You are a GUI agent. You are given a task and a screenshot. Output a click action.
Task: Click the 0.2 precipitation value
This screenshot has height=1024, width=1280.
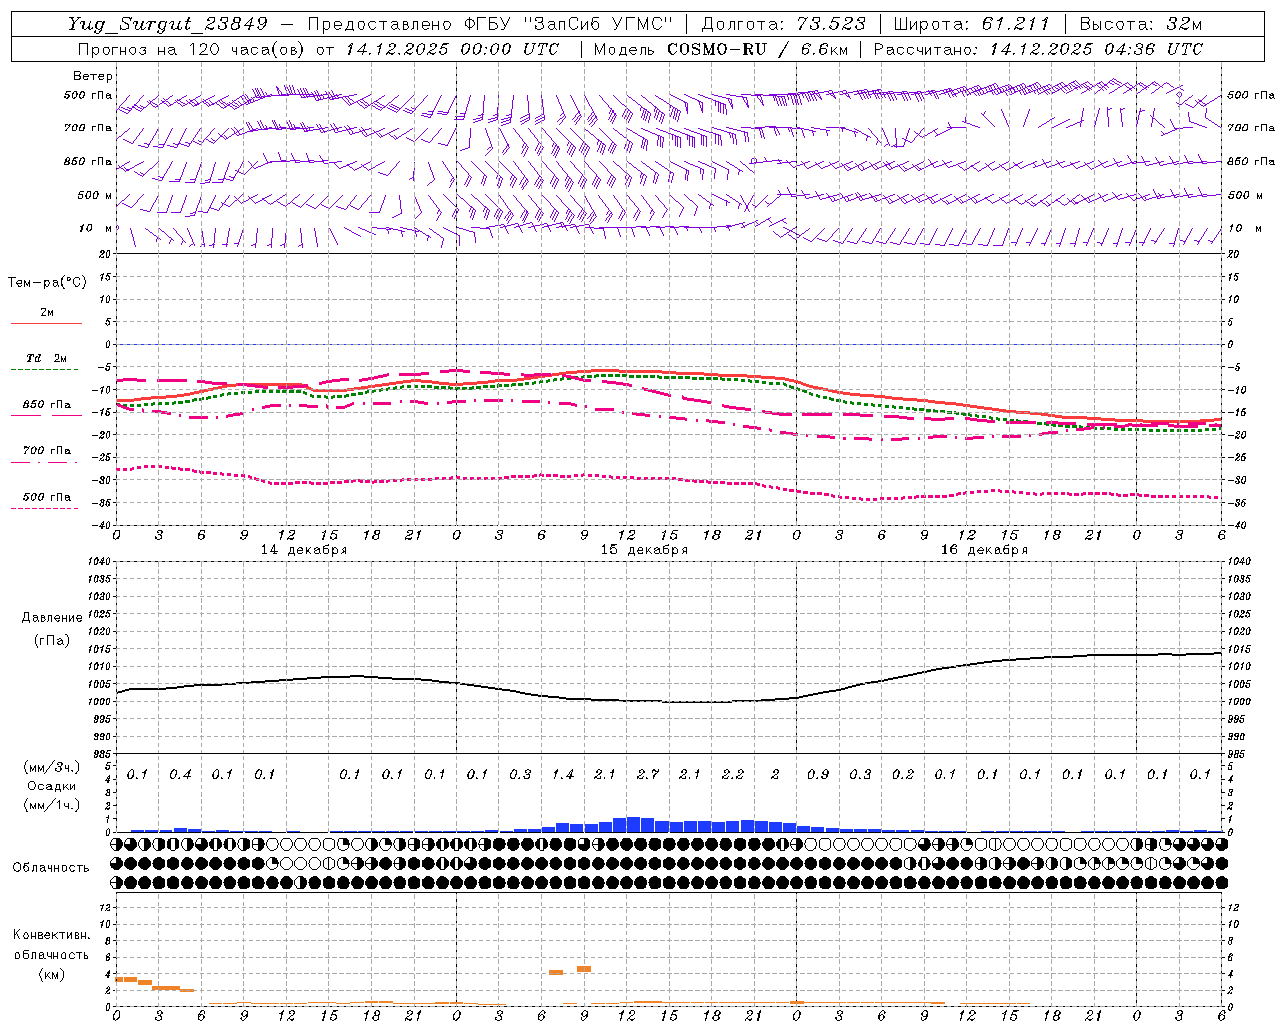[x=903, y=775]
